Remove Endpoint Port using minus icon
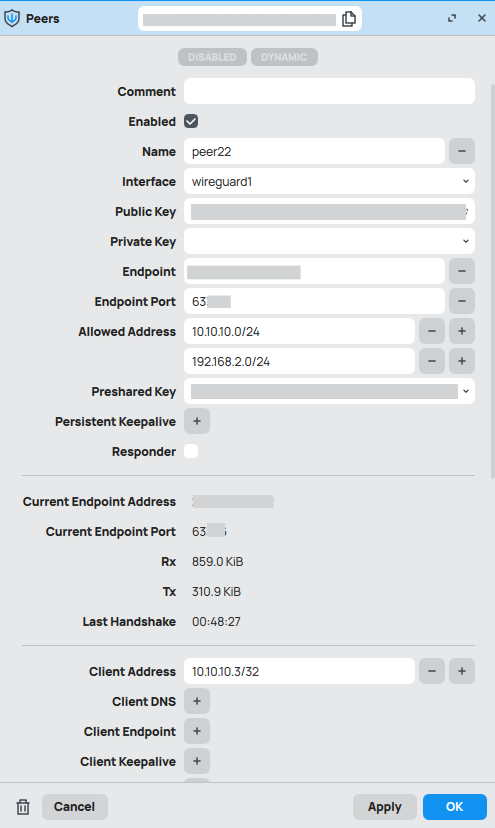 tap(462, 302)
